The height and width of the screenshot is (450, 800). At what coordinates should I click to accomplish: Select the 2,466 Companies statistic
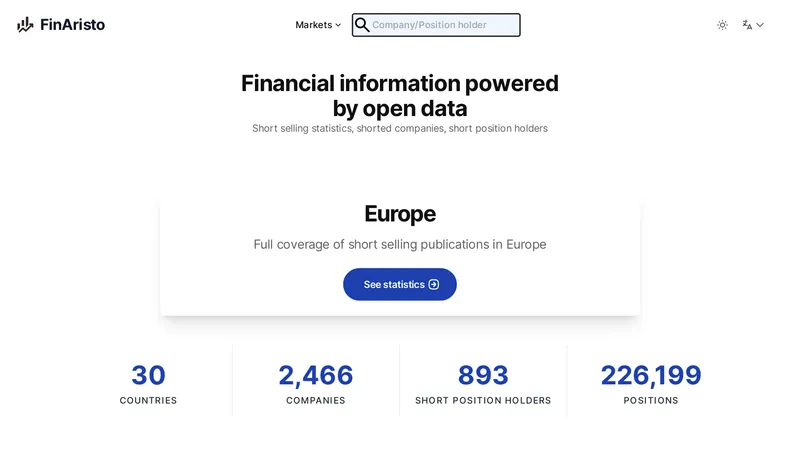click(x=316, y=384)
